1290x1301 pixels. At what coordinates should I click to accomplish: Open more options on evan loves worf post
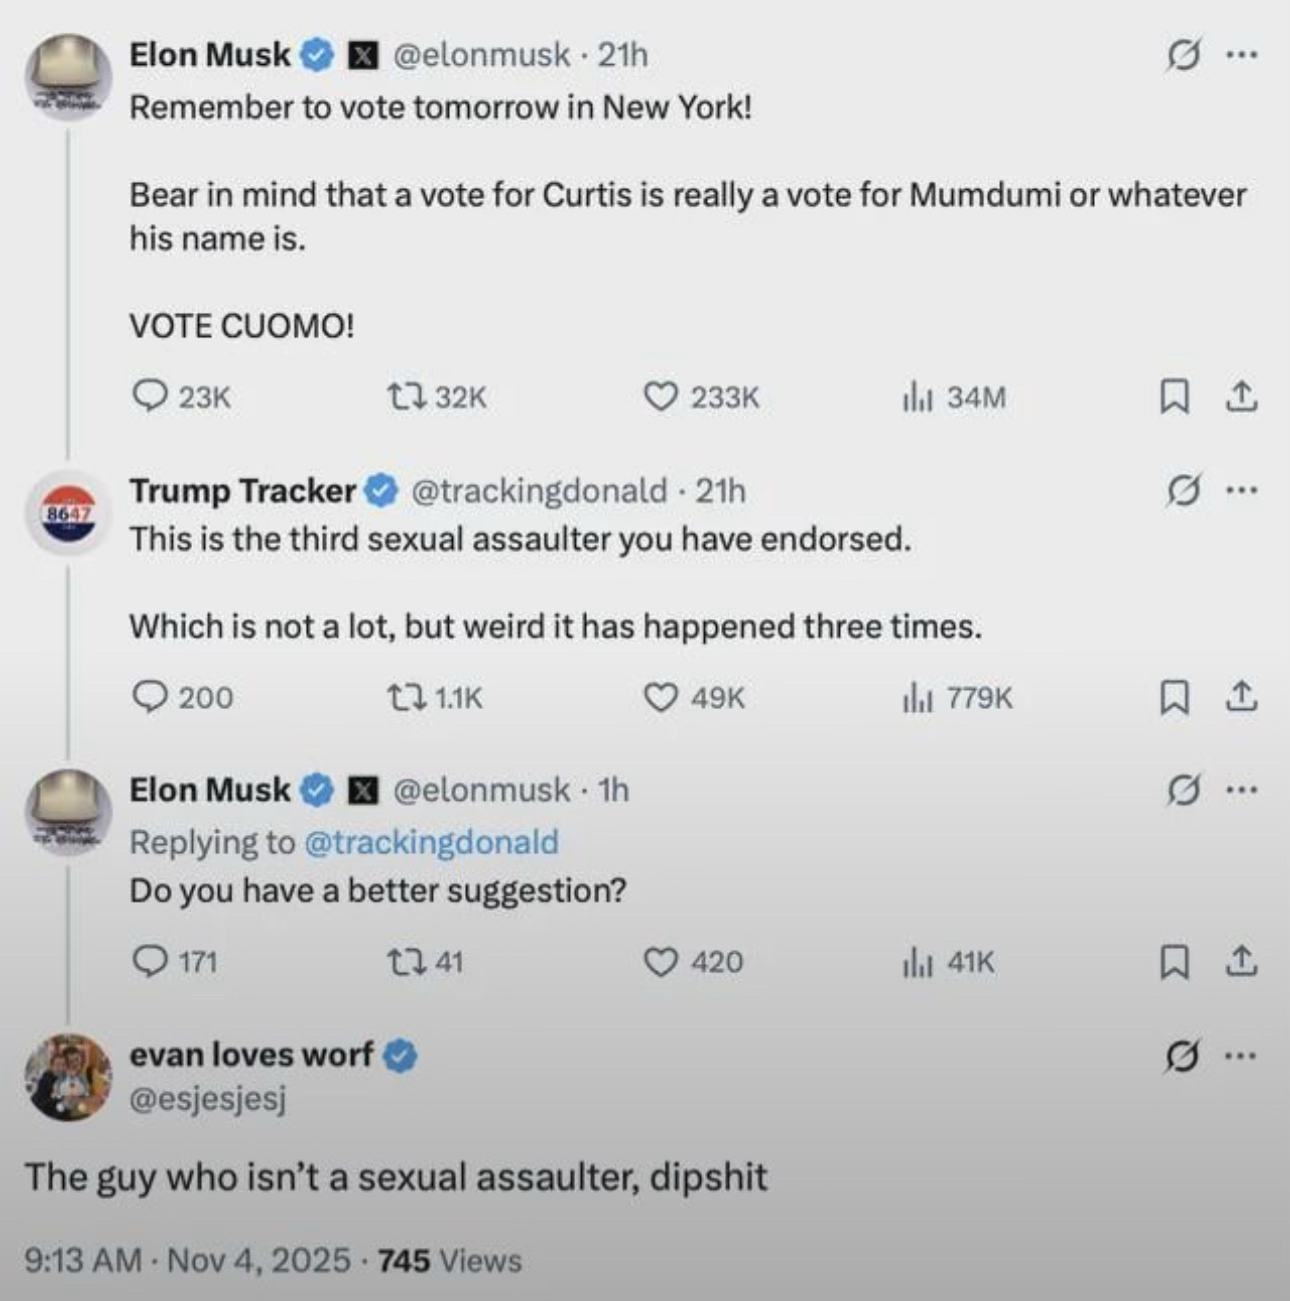1240,1056
